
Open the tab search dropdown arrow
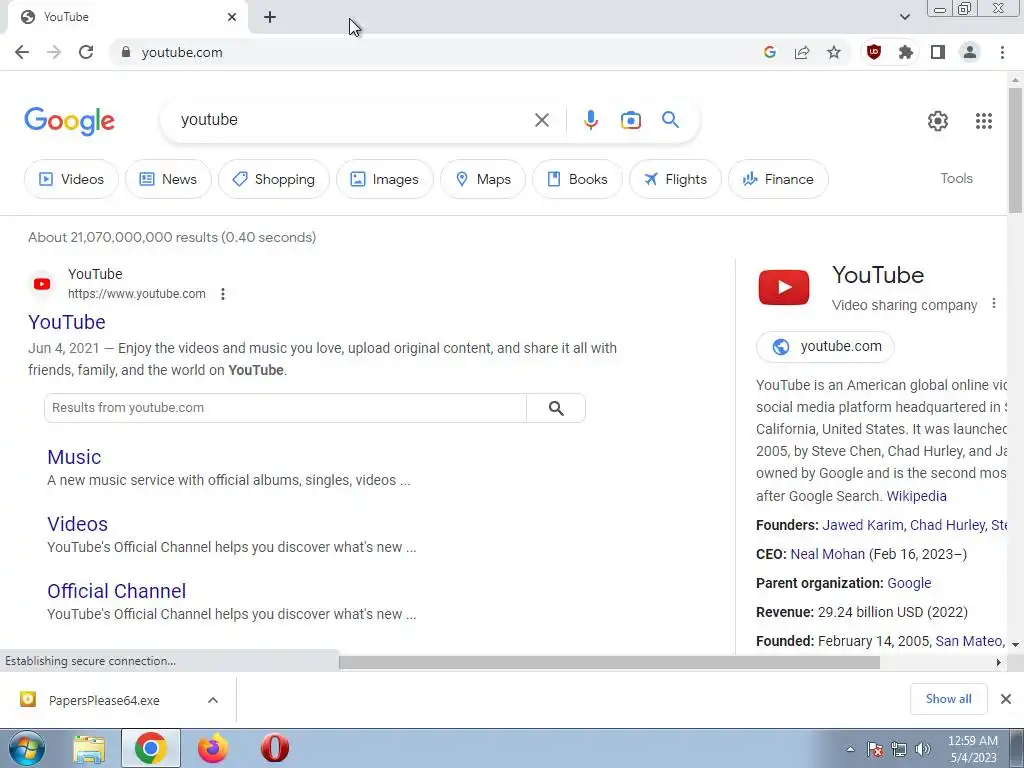[904, 17]
